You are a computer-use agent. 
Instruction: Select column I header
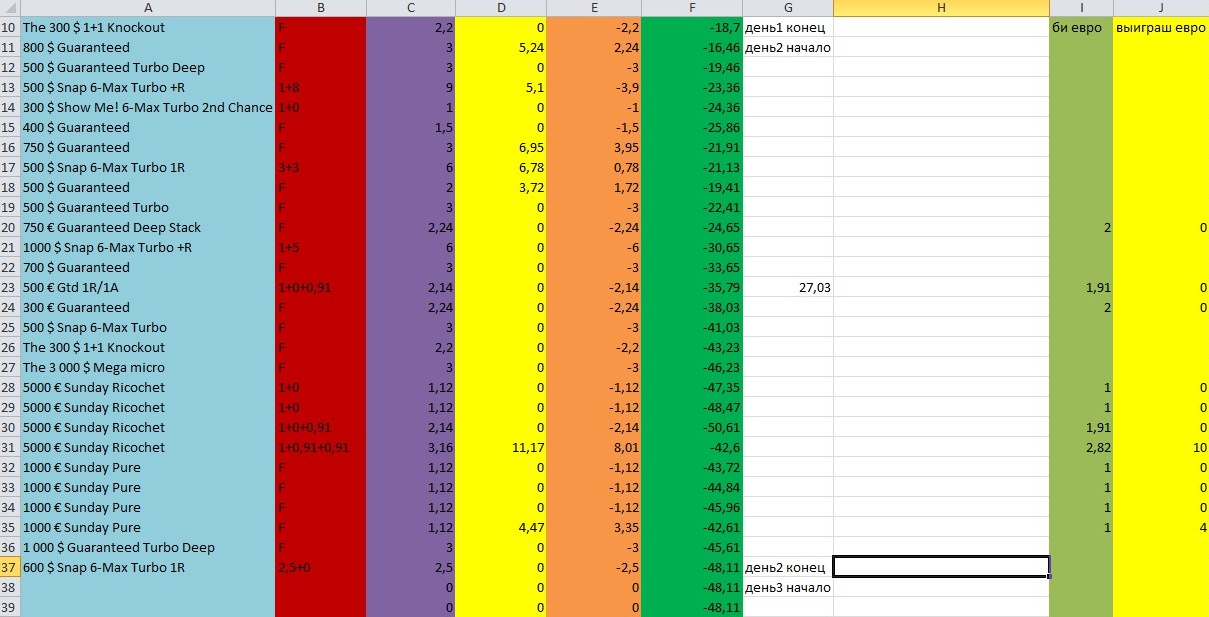click(1081, 8)
